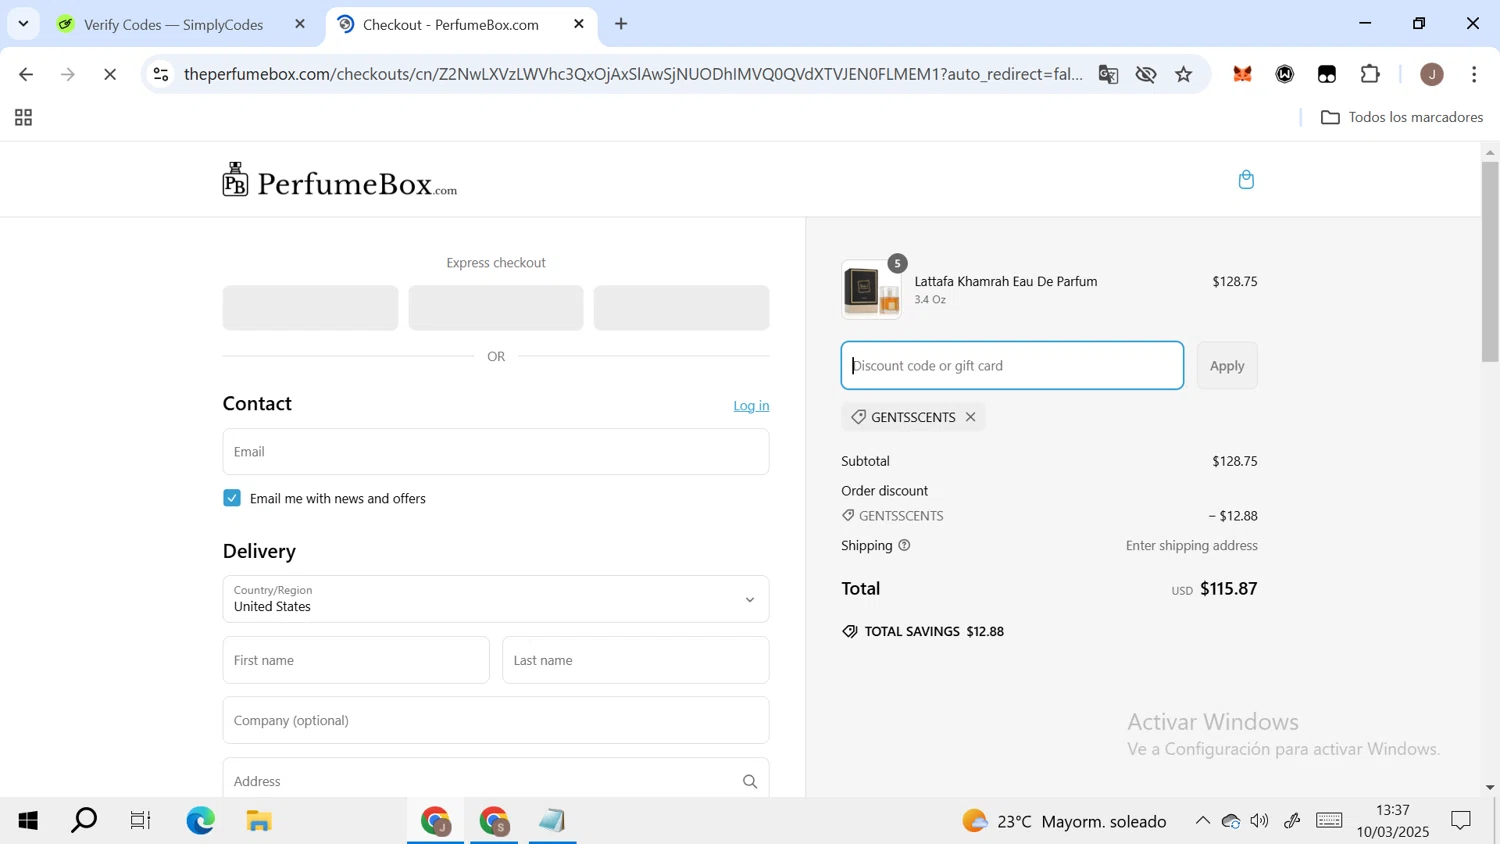The image size is (1500, 844).
Task: Uncheck Email me with news and offers
Action: pos(232,498)
